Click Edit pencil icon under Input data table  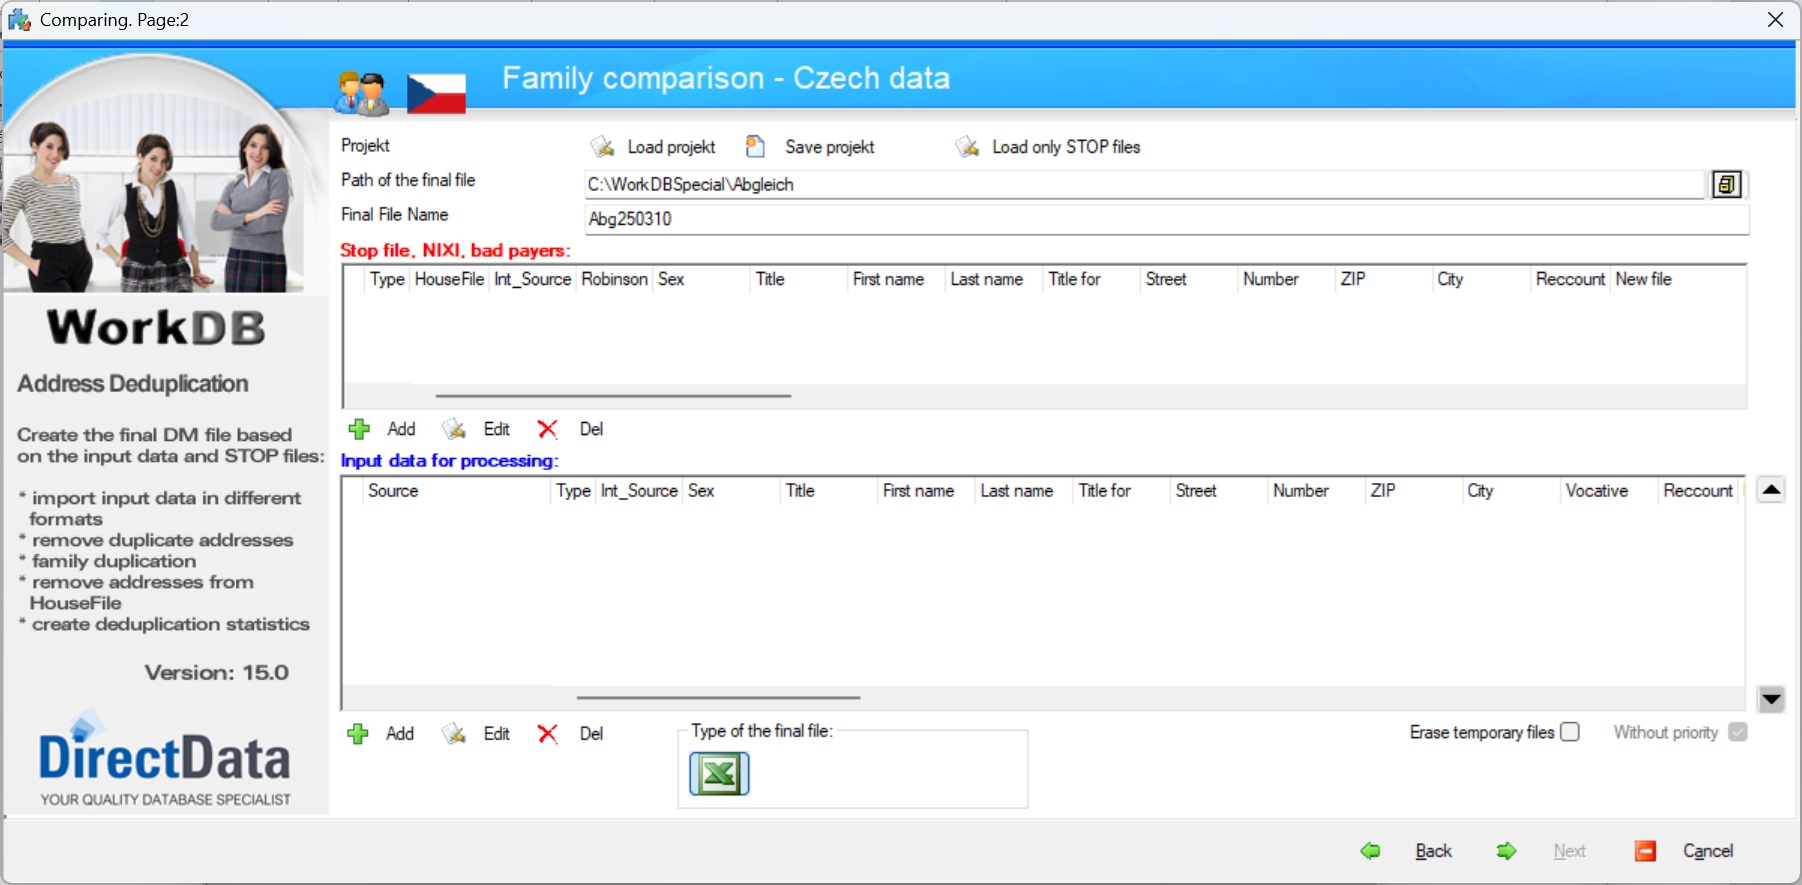point(454,734)
